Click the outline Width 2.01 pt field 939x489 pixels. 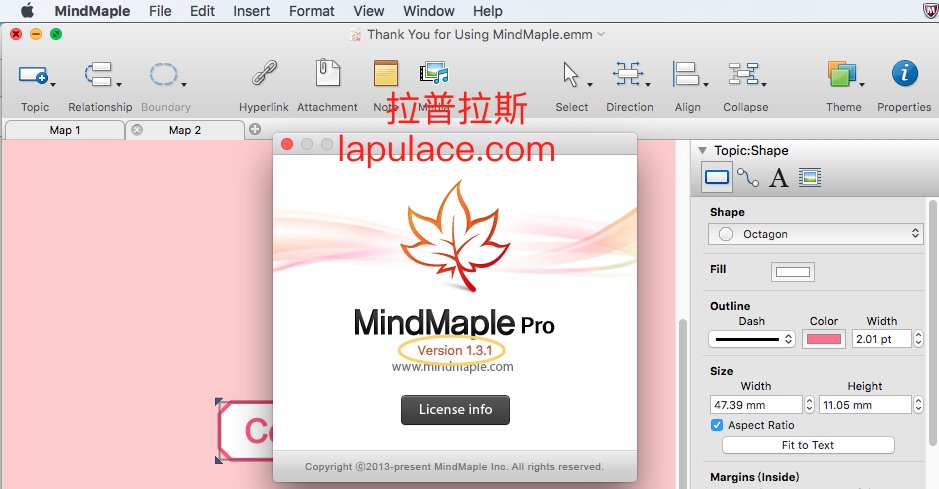(x=882, y=339)
